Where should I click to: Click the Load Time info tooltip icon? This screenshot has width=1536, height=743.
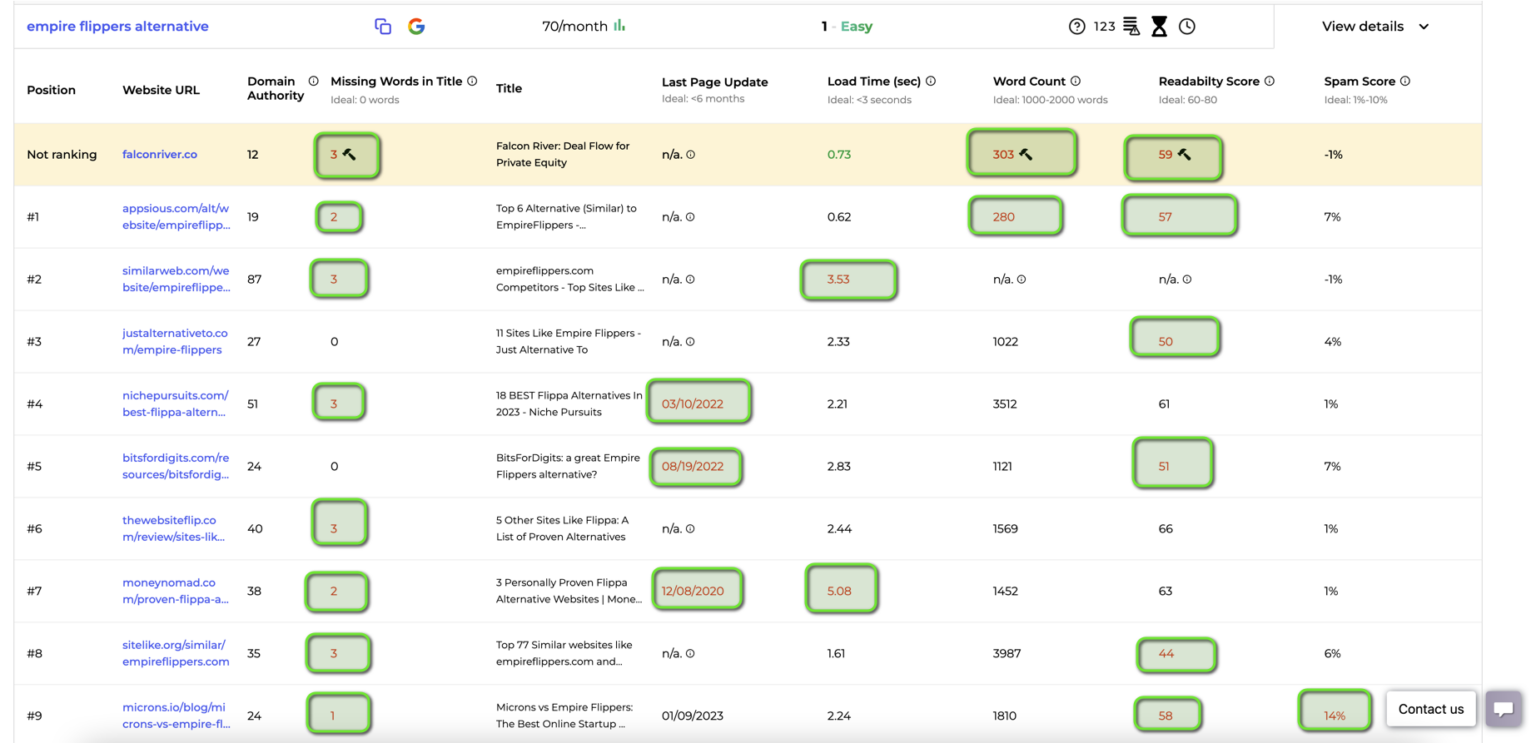coord(931,81)
